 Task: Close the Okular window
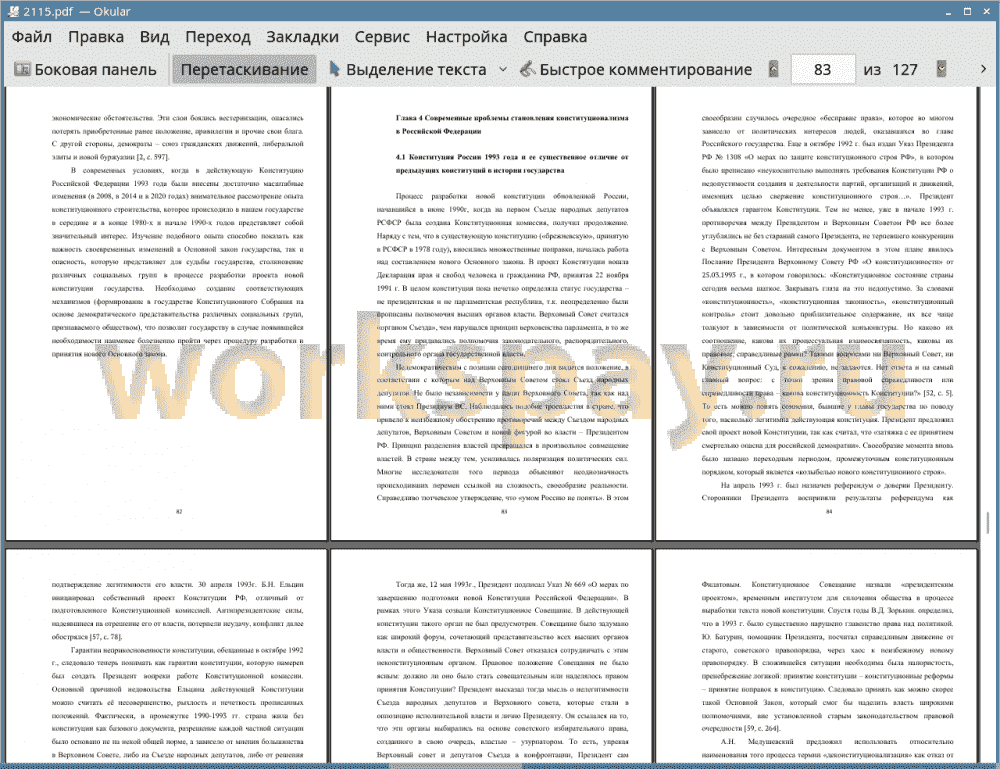pyautogui.click(x=986, y=11)
